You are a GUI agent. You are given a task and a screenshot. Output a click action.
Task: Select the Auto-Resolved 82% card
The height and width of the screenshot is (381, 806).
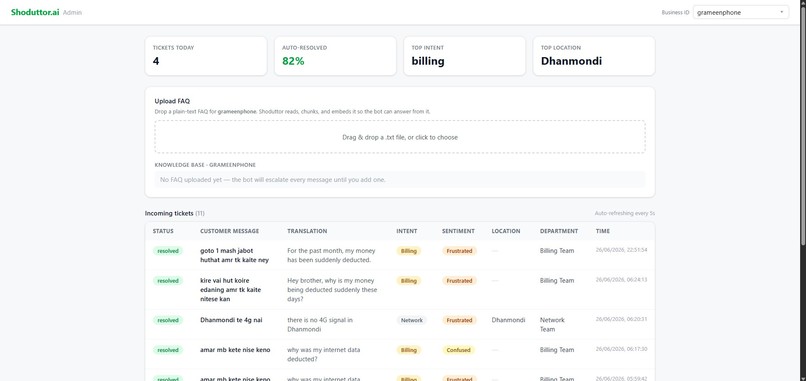(335, 56)
